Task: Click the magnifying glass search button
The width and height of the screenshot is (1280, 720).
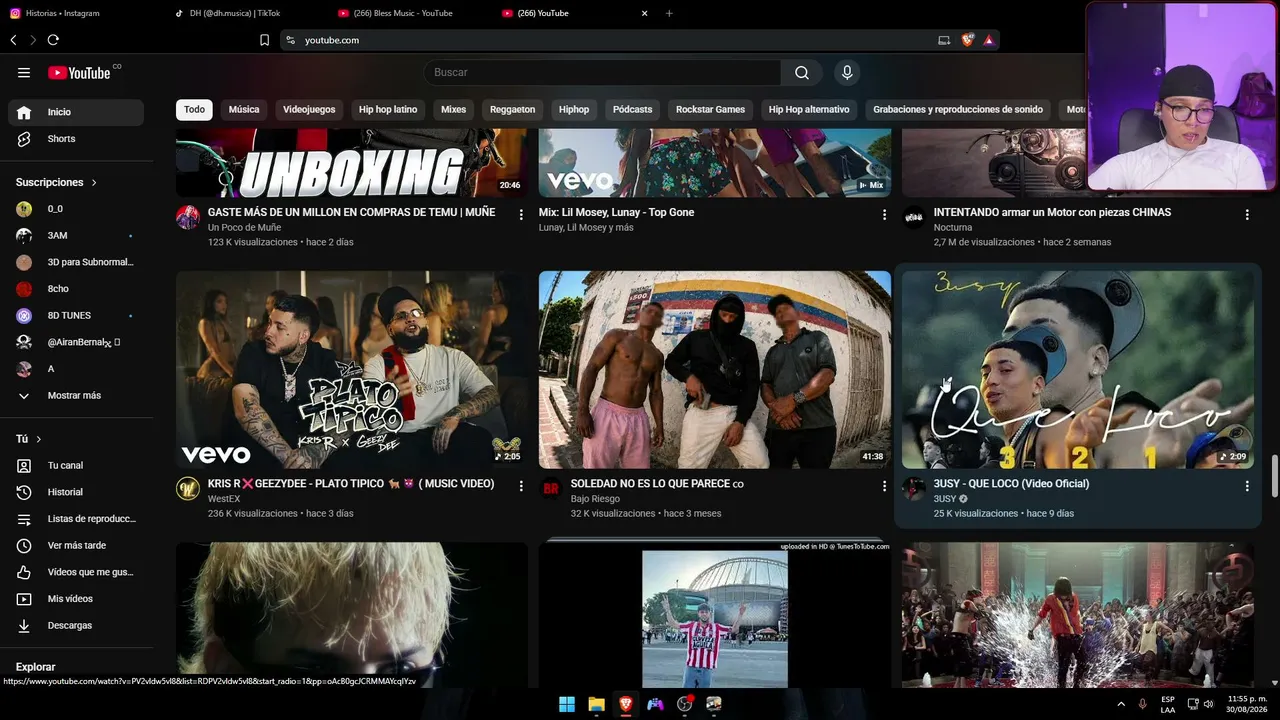Action: point(802,73)
